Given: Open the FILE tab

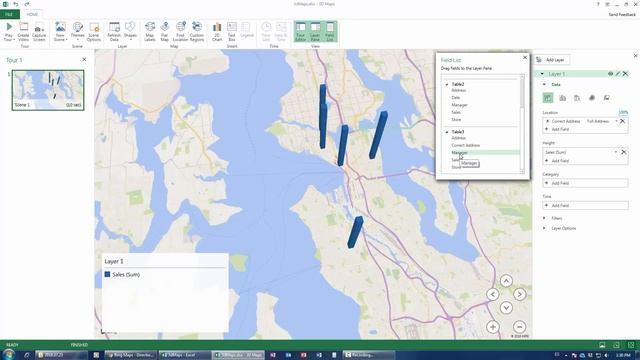Looking at the screenshot, I should click(x=9, y=14).
